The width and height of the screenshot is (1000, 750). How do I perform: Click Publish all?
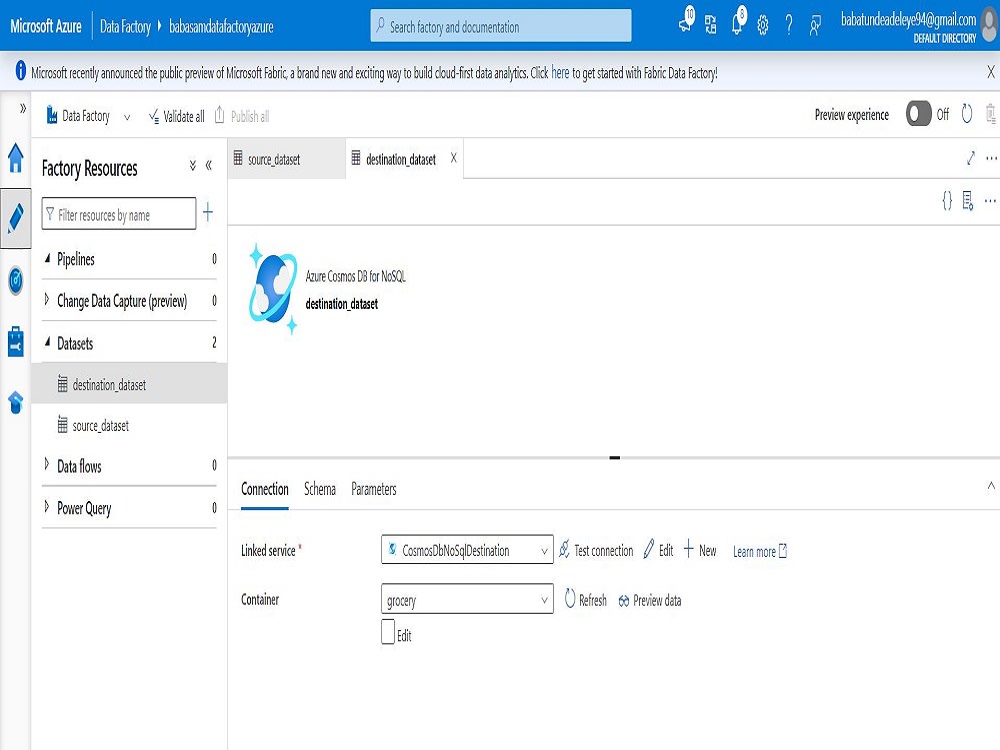pos(242,115)
